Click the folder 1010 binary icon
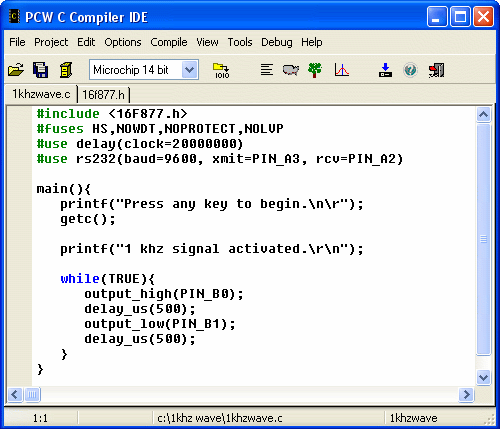500x429 pixels. point(222,70)
